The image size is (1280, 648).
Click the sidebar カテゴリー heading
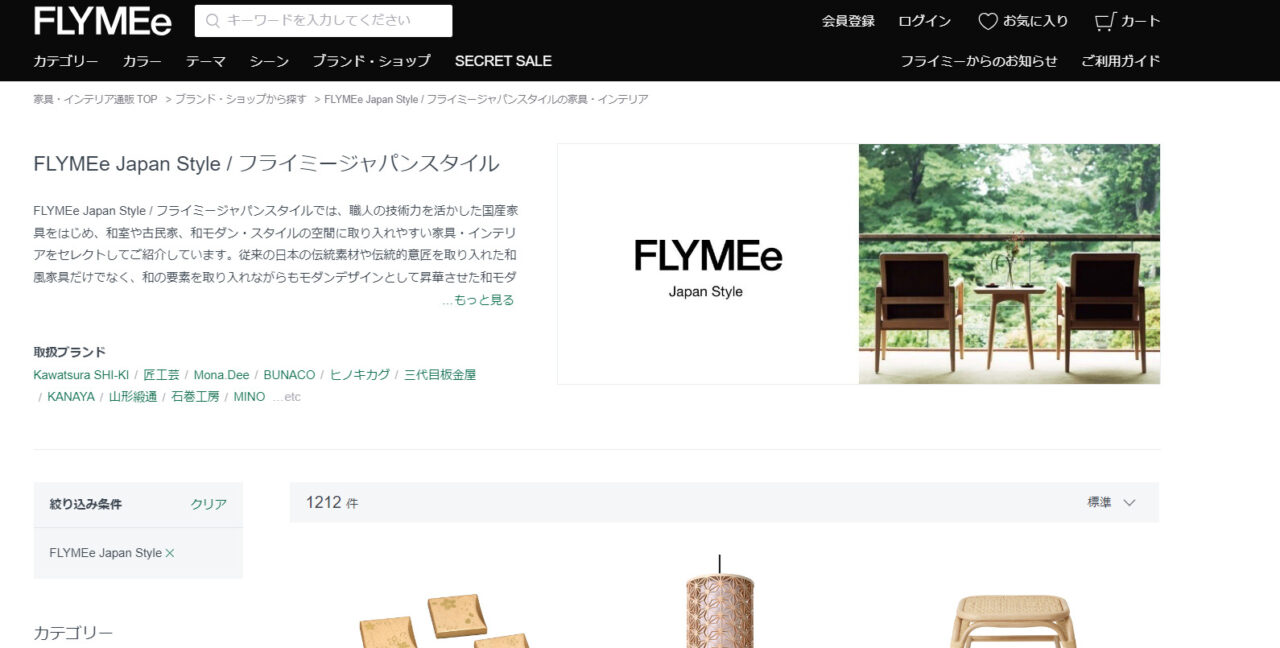73,633
